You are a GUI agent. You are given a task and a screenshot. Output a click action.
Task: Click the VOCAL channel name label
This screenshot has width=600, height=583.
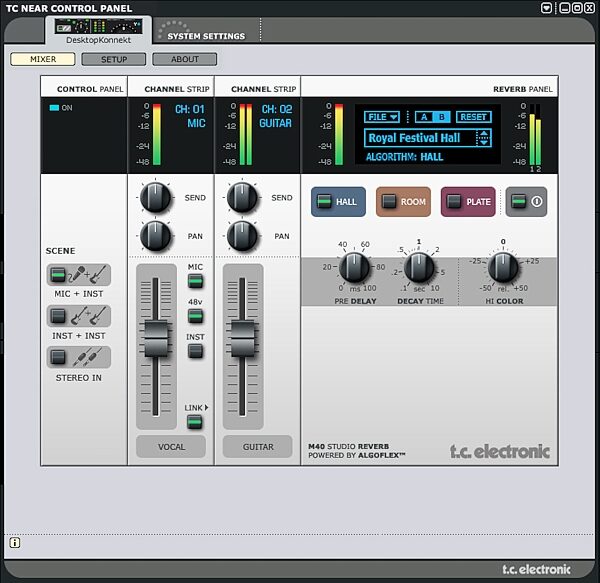pyautogui.click(x=171, y=447)
